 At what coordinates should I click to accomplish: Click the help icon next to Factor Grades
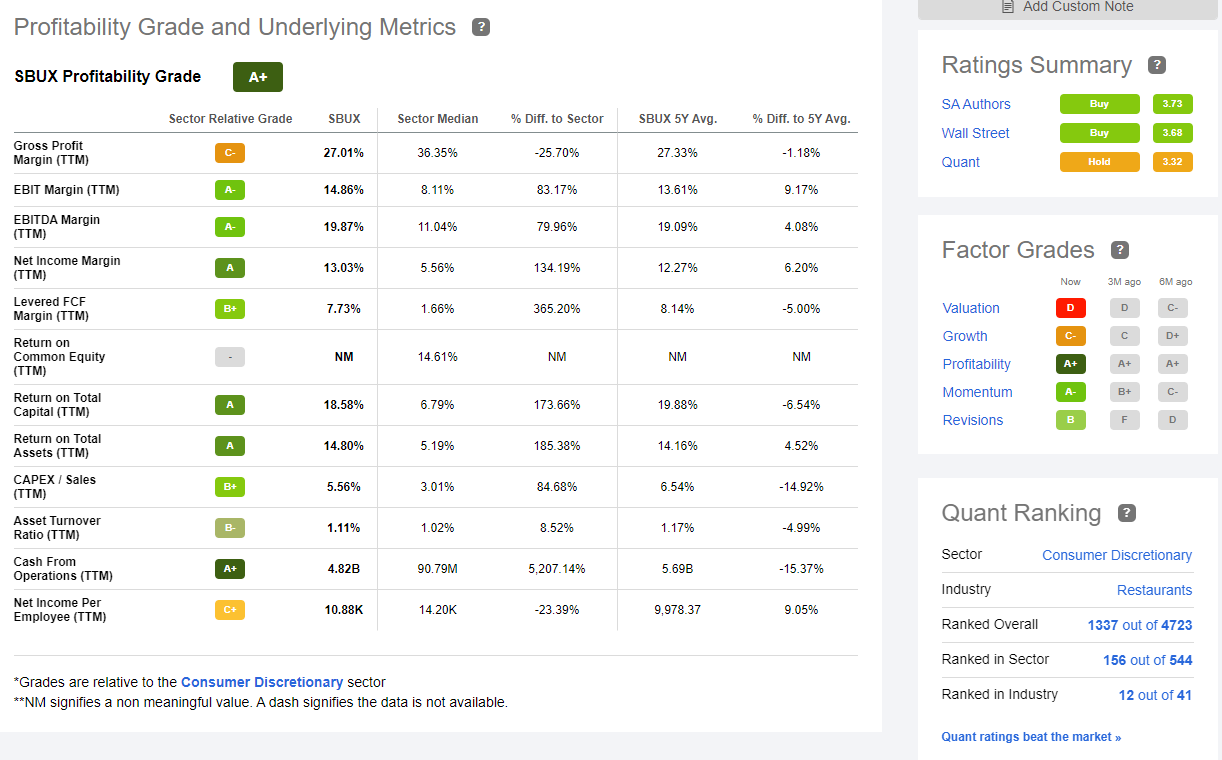click(x=1120, y=250)
